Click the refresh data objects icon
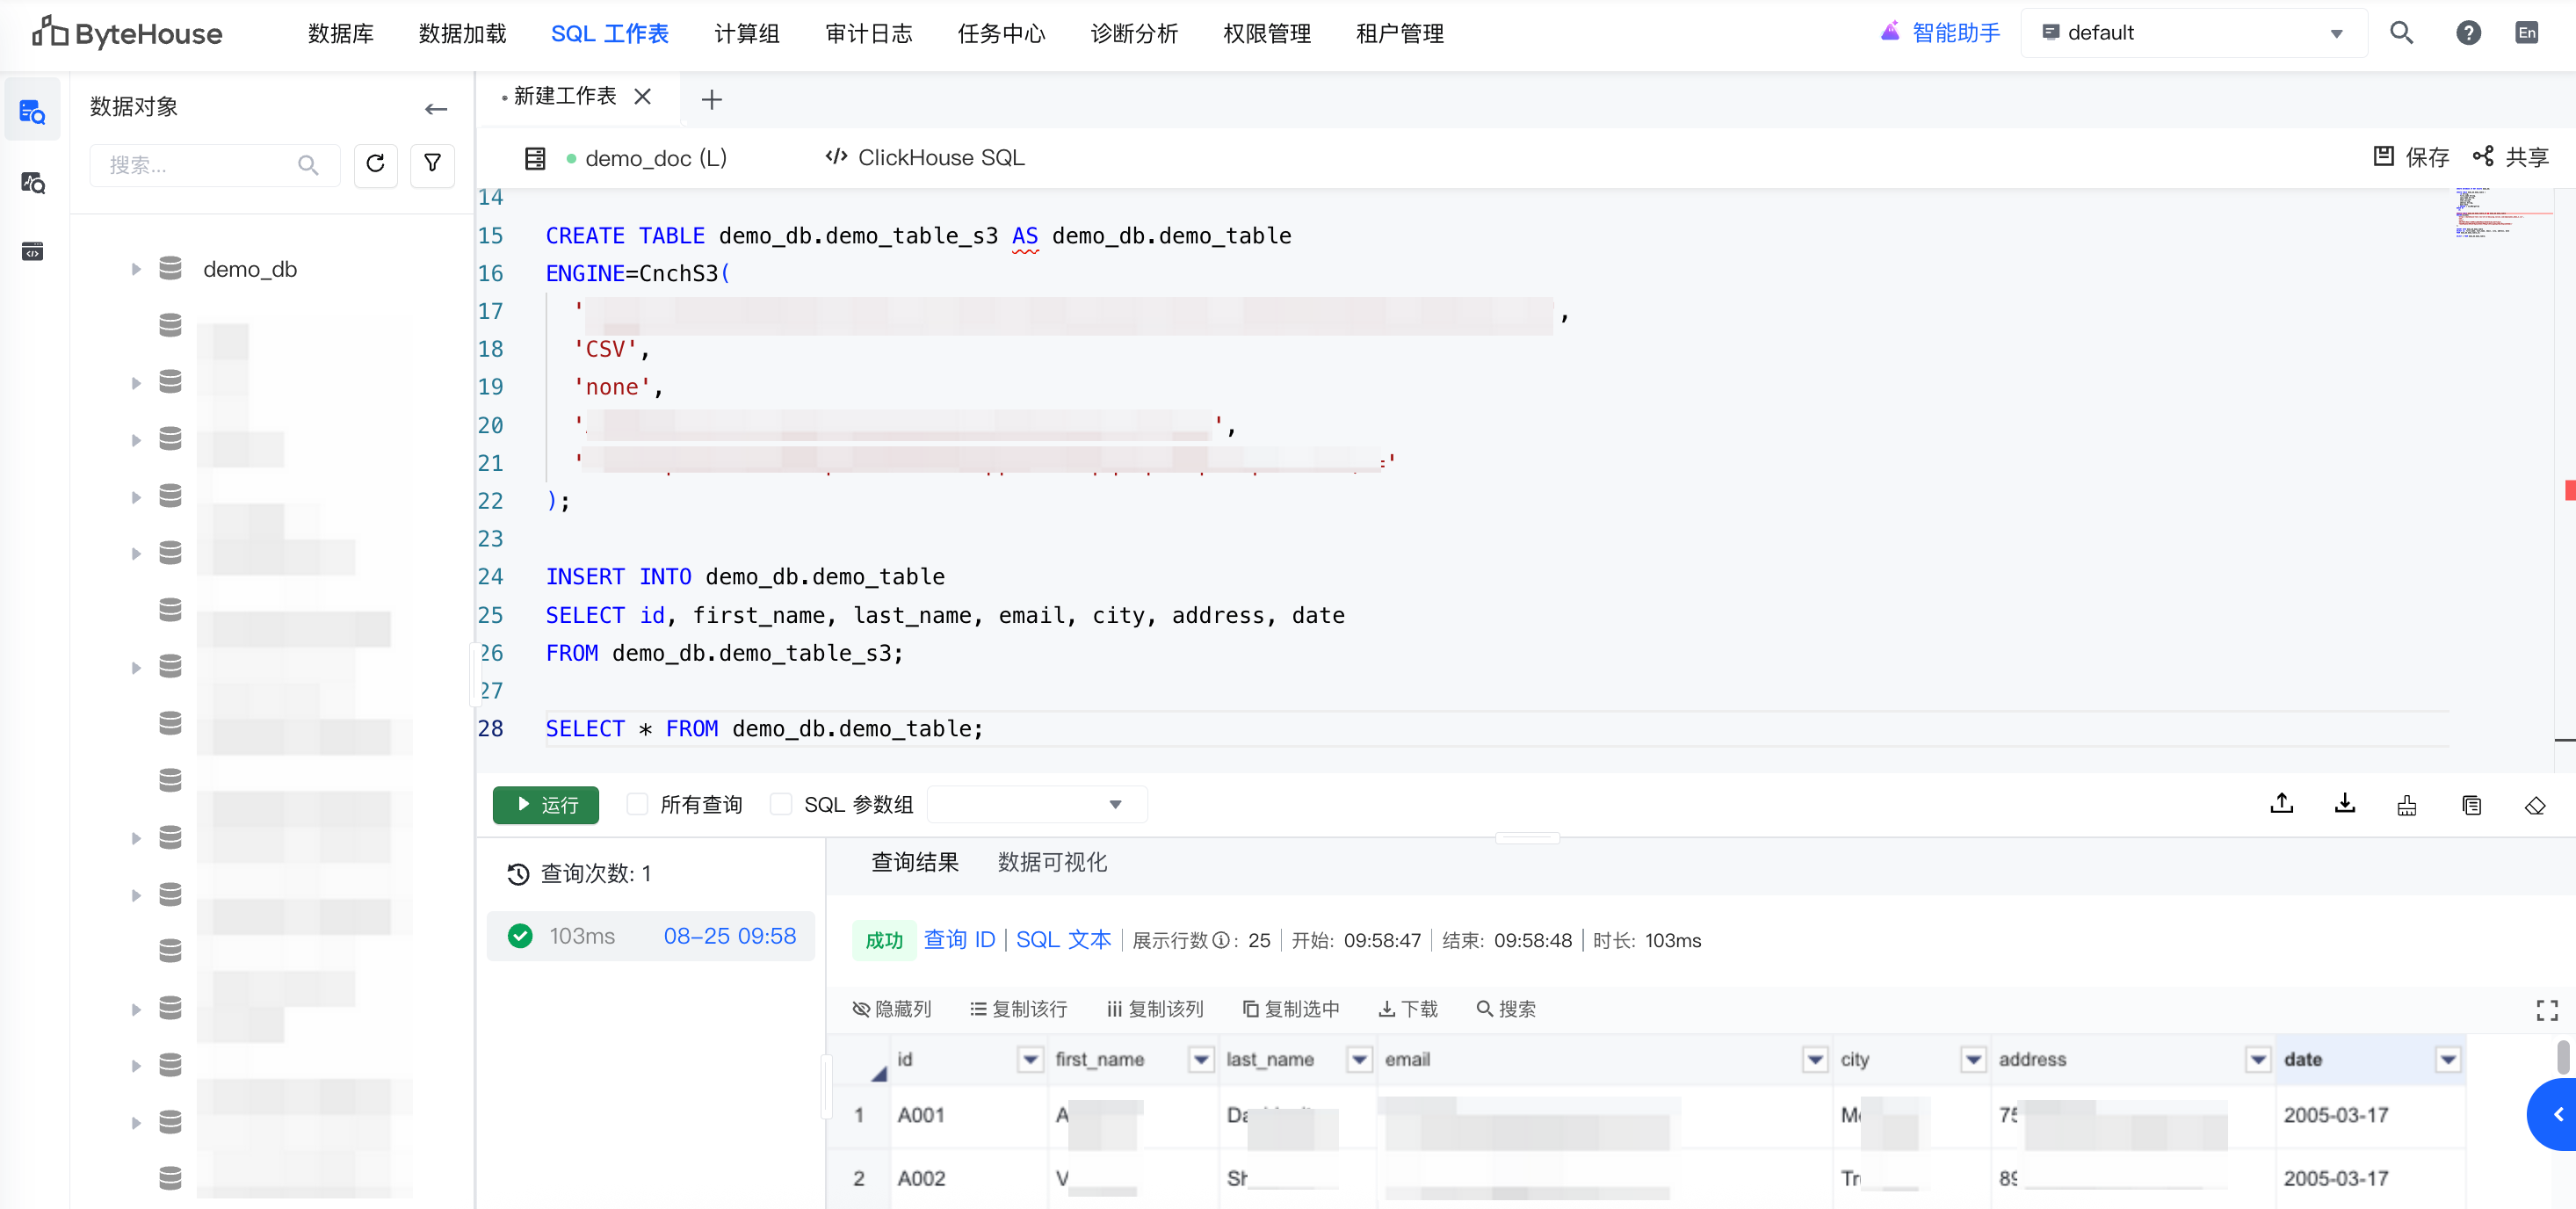The width and height of the screenshot is (2576, 1209). coord(375,164)
